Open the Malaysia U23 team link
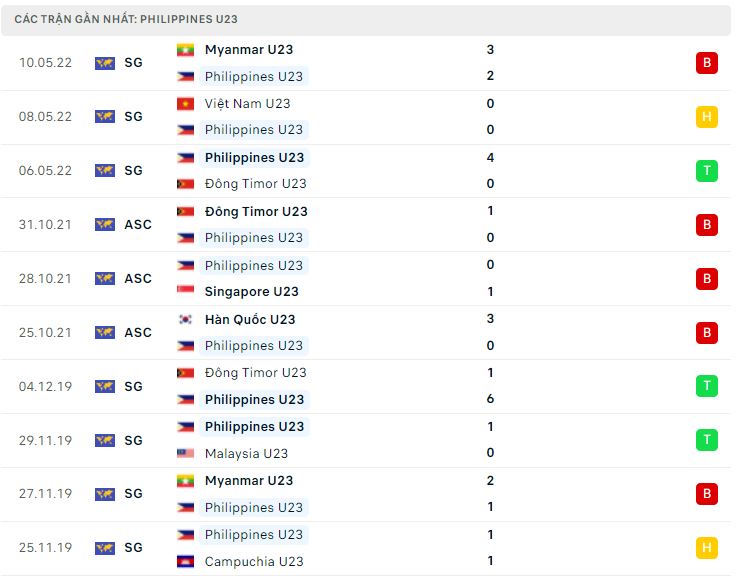The image size is (737, 578). 246,453
